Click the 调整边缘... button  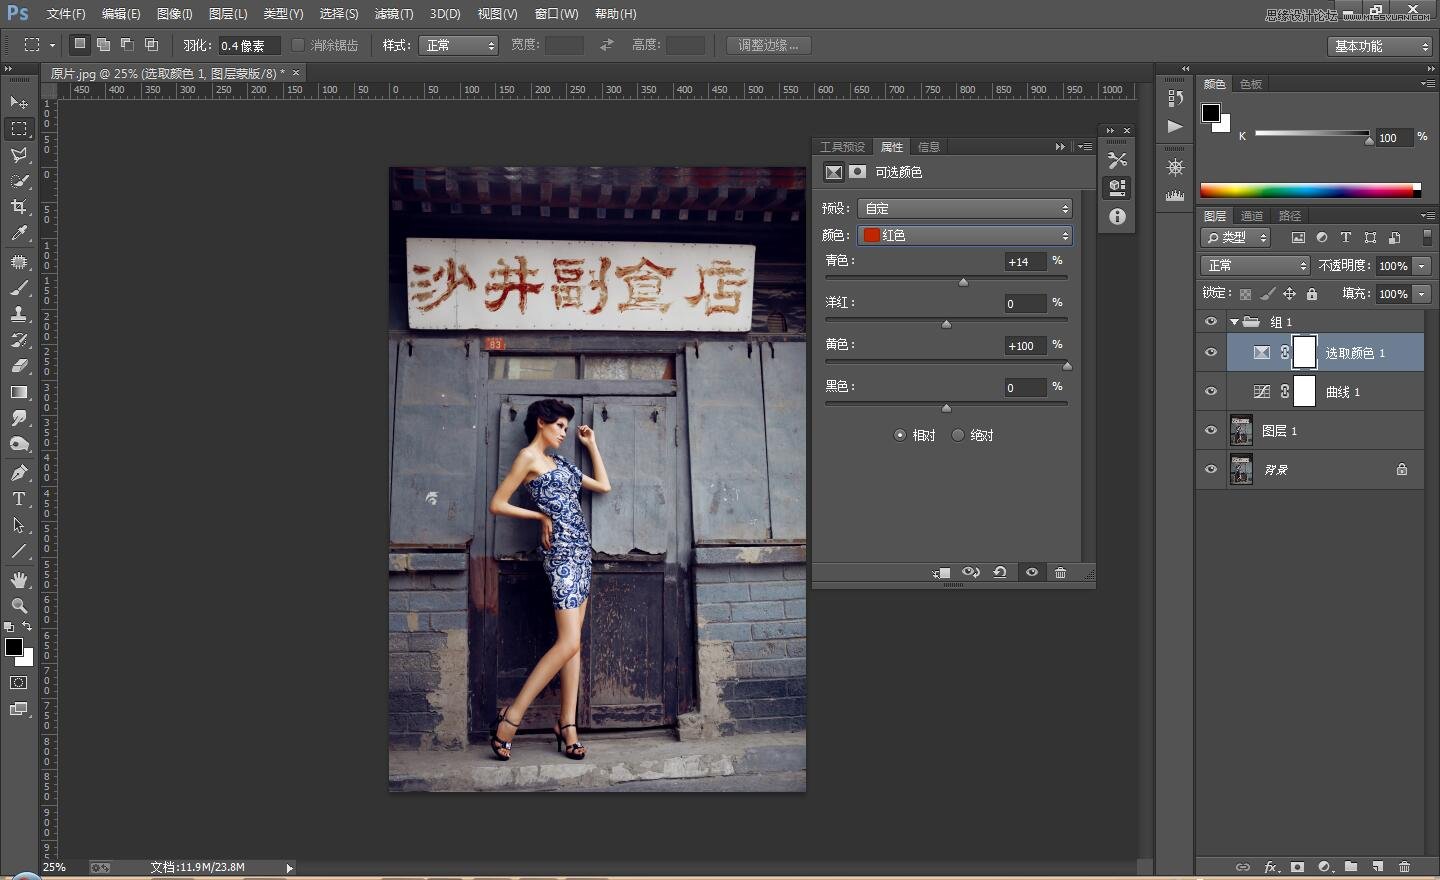point(768,46)
